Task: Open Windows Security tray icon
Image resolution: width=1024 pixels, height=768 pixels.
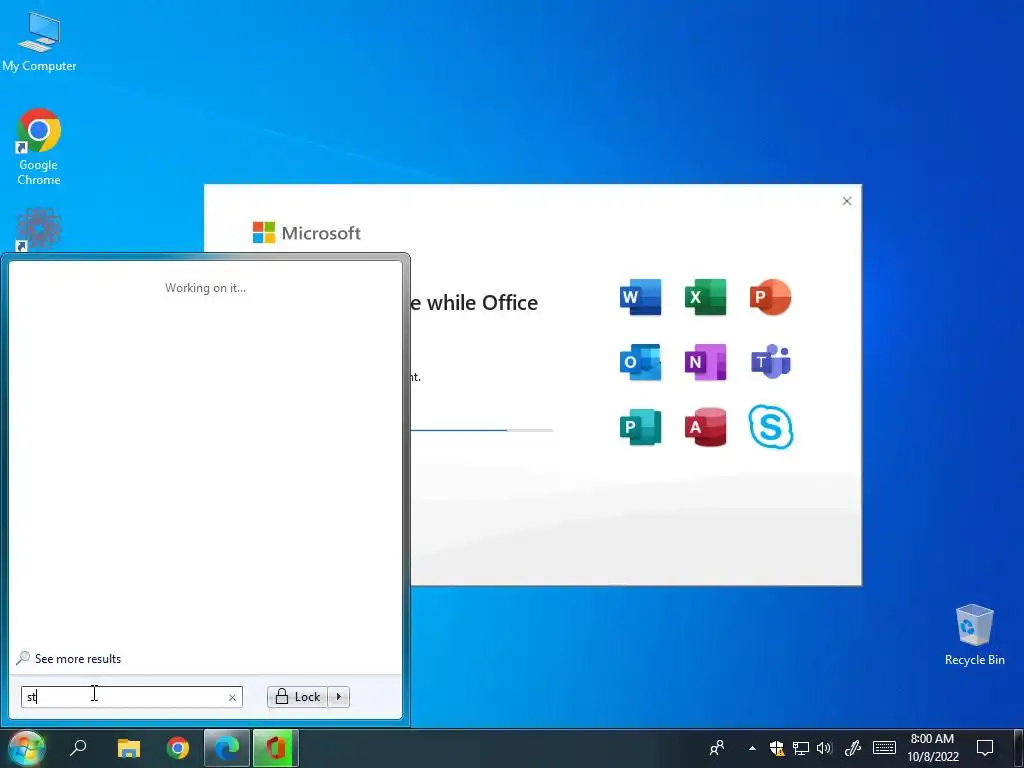Action: pos(776,748)
